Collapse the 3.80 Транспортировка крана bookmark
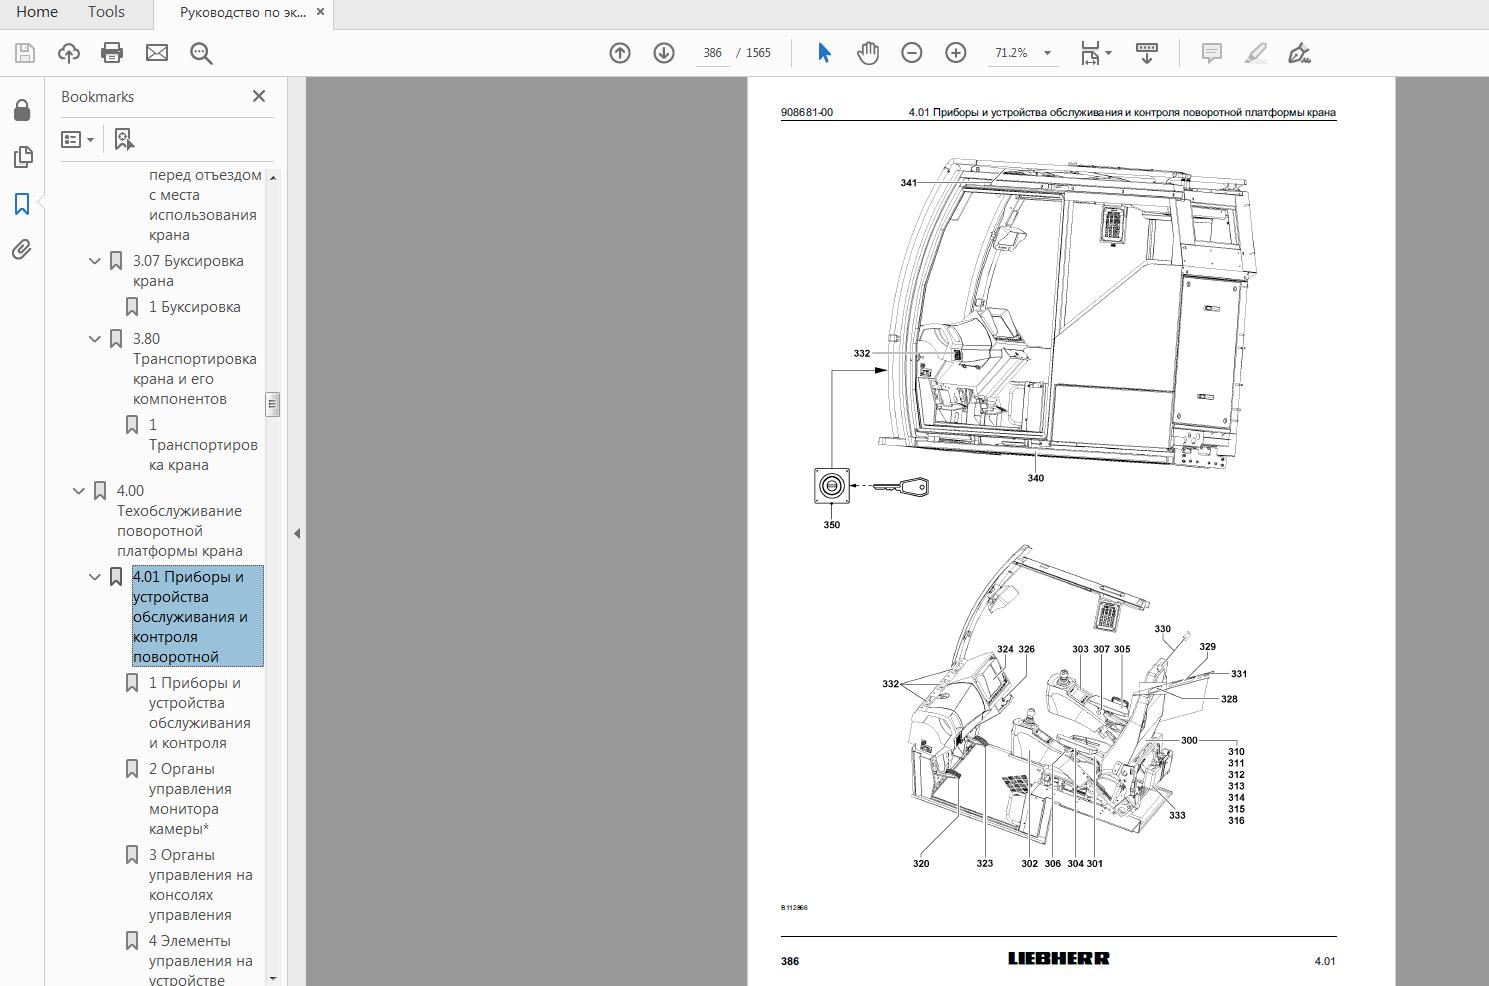 [95, 339]
